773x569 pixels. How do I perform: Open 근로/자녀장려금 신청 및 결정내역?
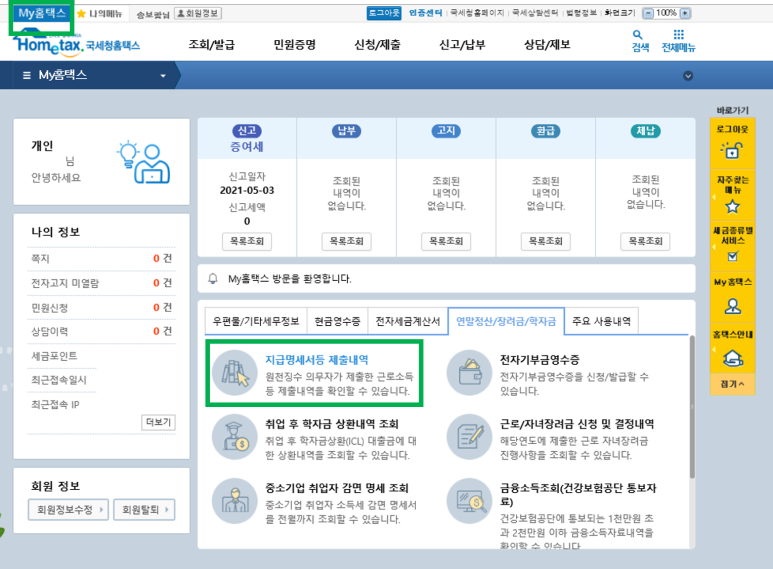click(577, 424)
